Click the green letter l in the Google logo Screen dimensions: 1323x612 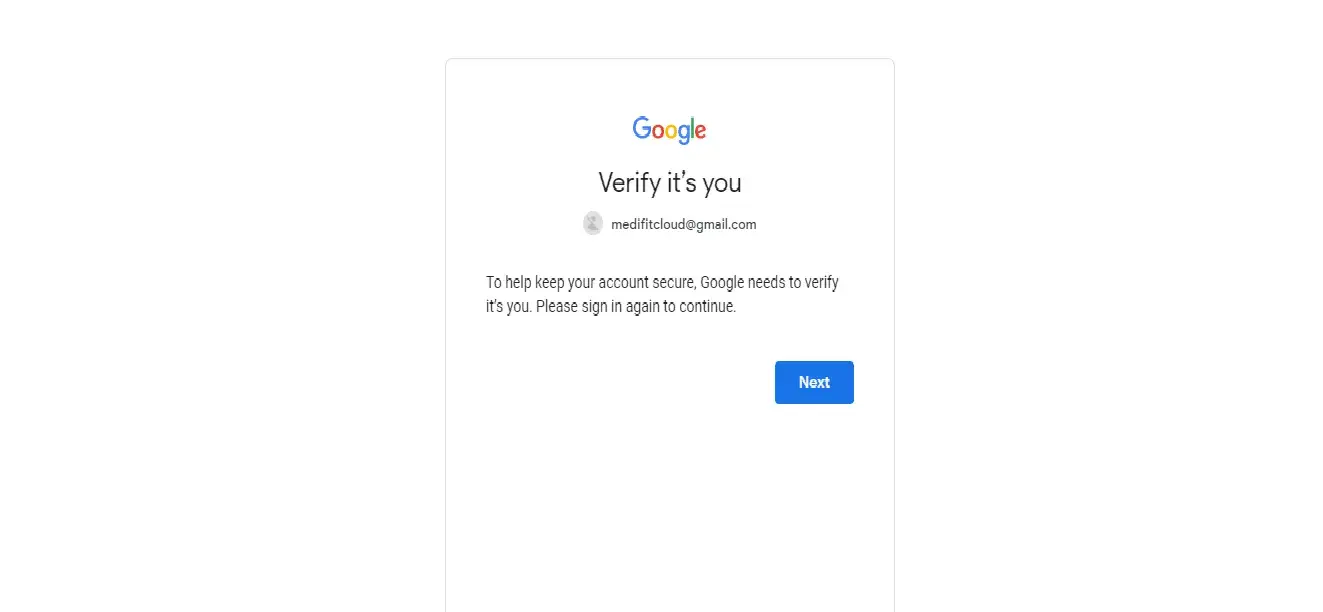693,128
